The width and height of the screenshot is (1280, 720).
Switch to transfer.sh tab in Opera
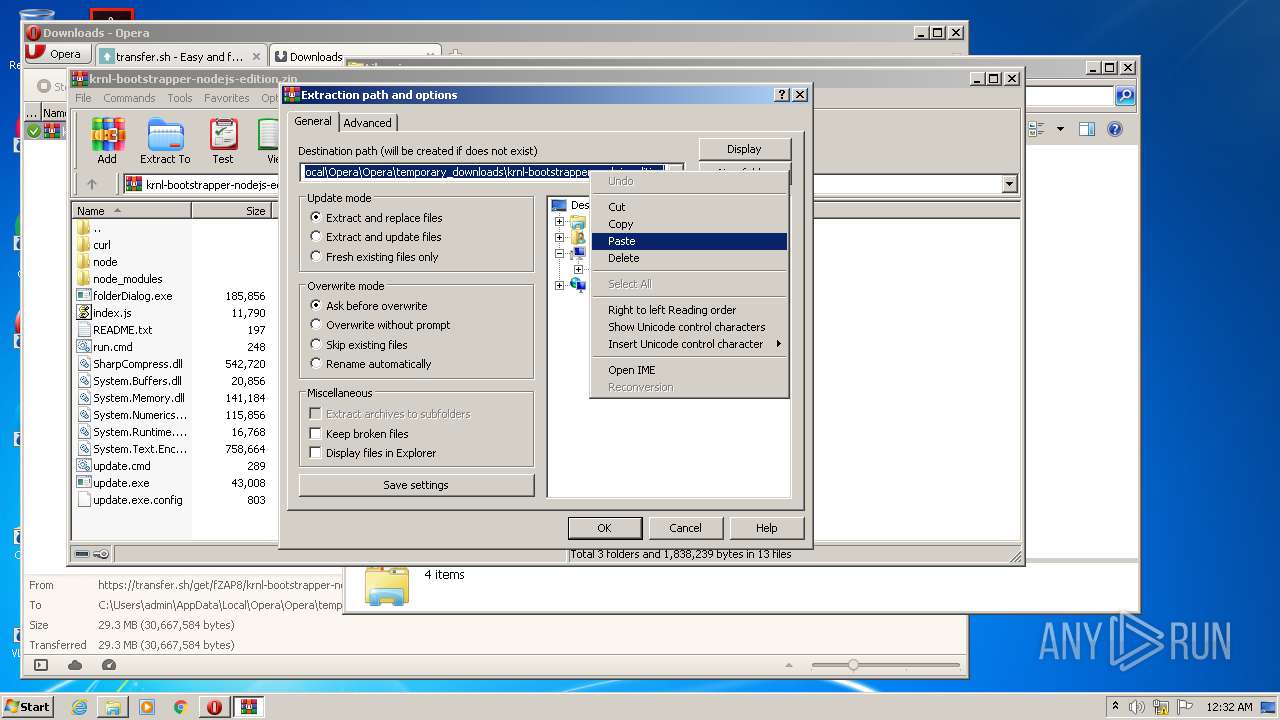click(x=181, y=57)
